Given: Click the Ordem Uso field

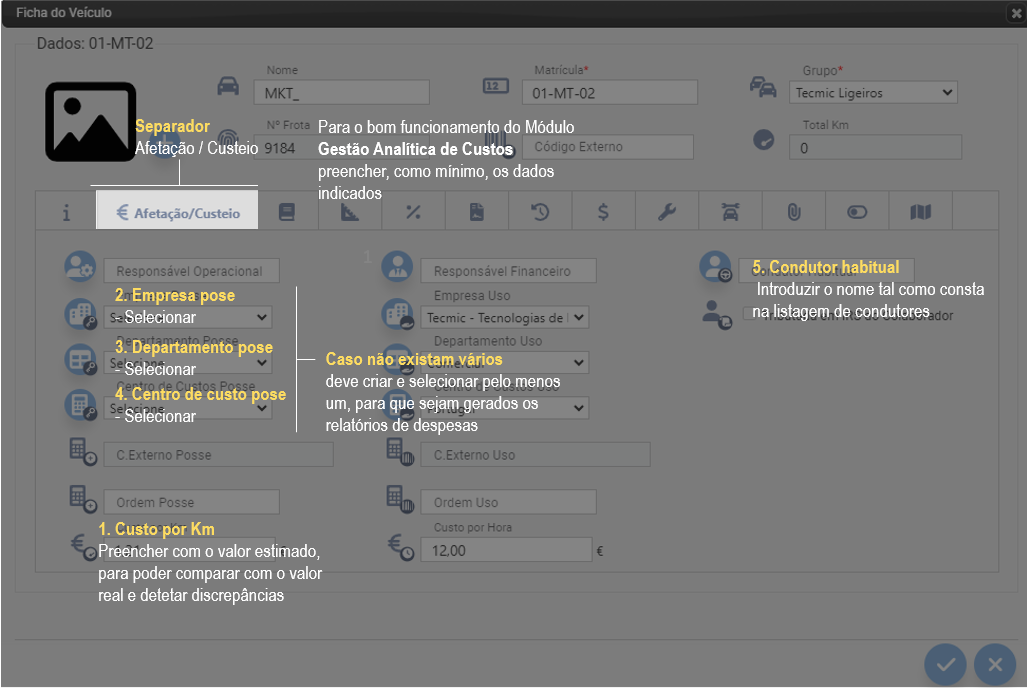Looking at the screenshot, I should (x=508, y=502).
